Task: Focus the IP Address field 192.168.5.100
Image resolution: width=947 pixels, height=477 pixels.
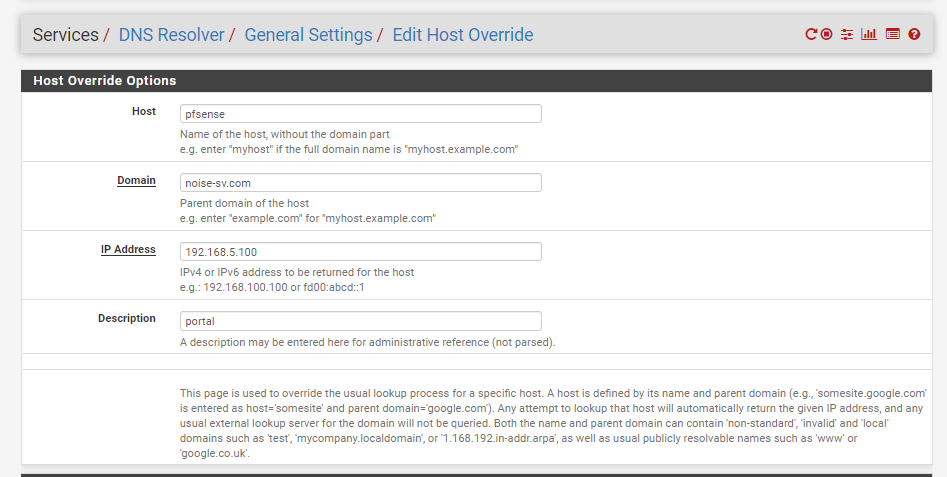Action: tap(361, 252)
